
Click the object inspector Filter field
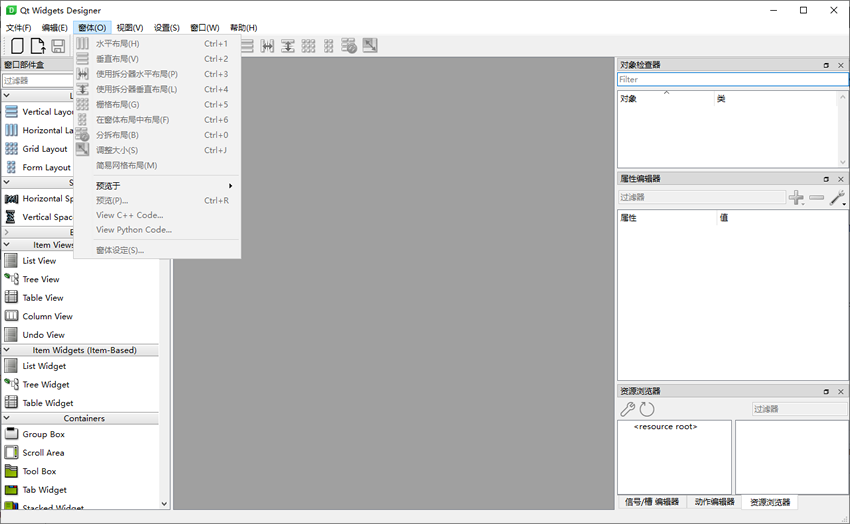pos(733,79)
